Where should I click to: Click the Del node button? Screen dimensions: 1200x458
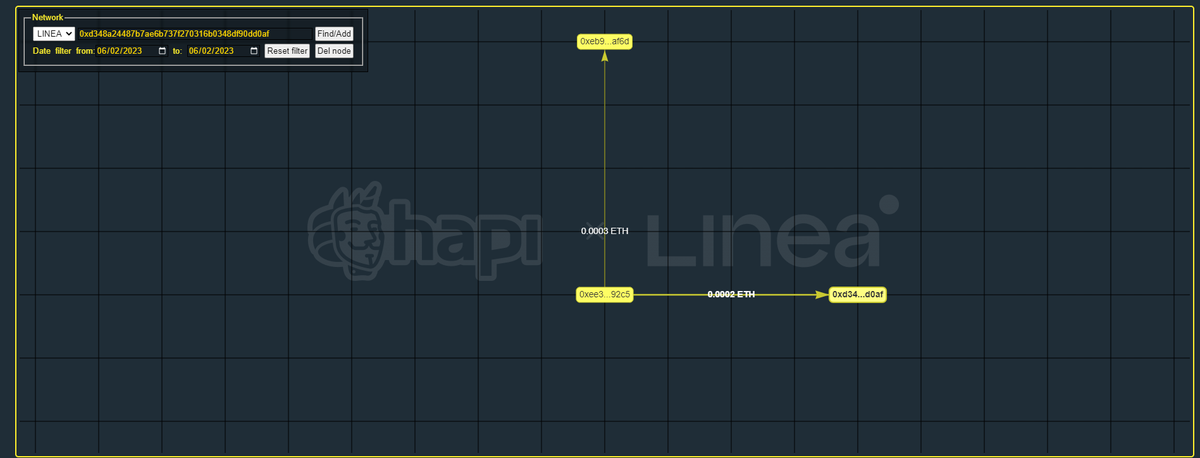(334, 51)
